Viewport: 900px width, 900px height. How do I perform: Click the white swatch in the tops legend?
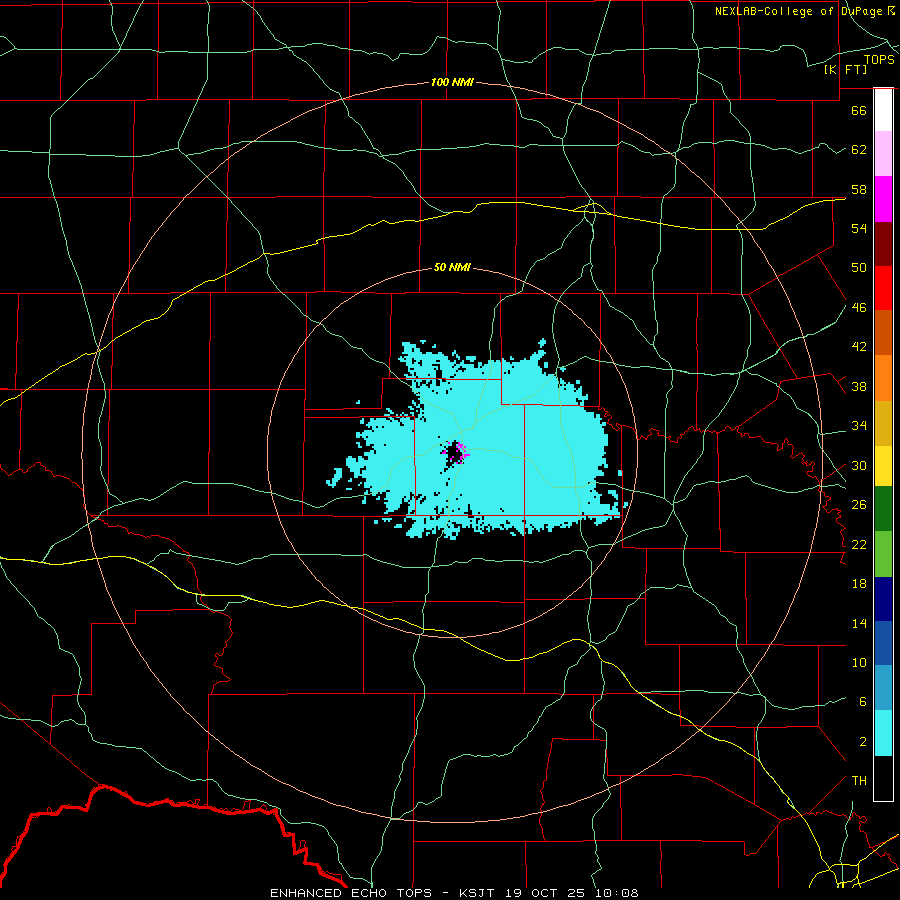tap(883, 110)
